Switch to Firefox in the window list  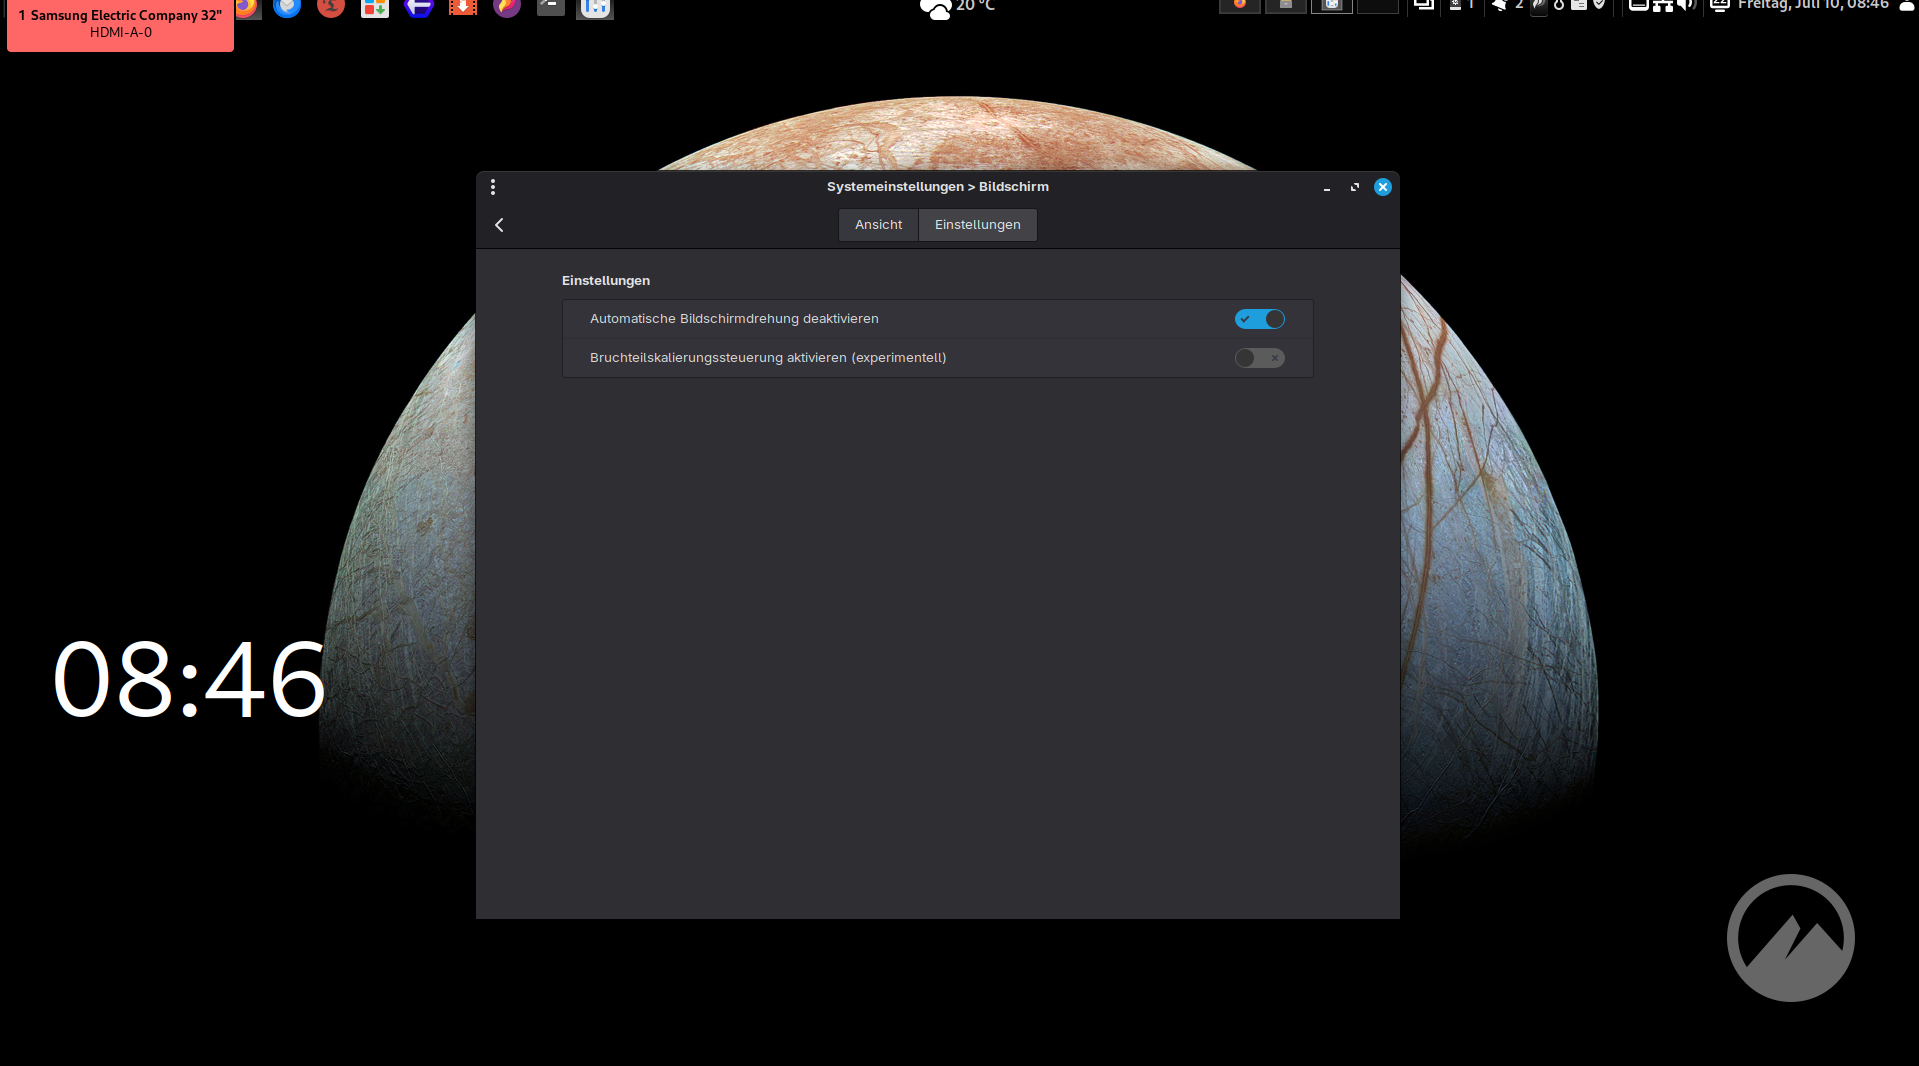1240,6
